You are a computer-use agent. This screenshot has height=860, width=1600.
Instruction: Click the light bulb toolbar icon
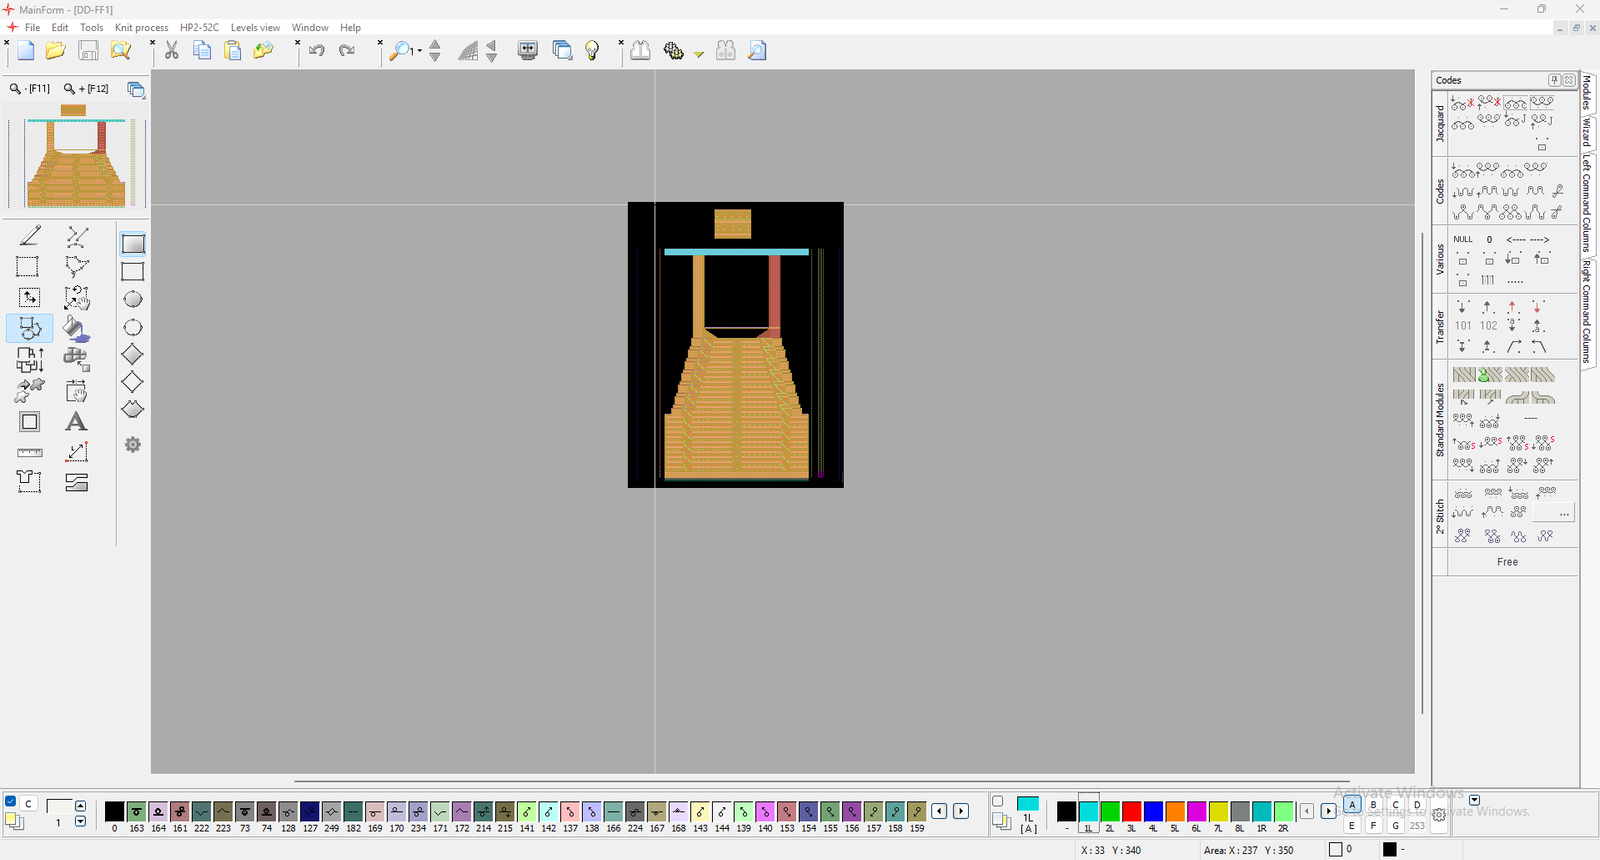(592, 51)
